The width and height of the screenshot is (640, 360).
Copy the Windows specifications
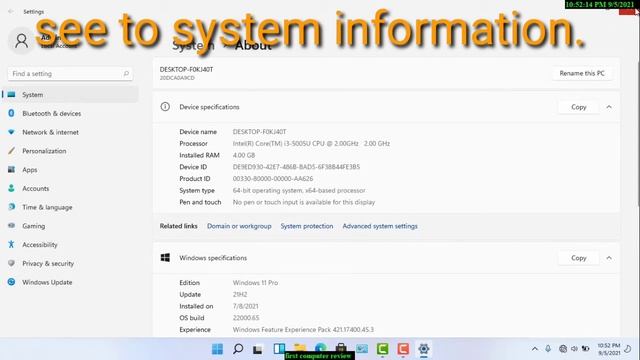[578, 258]
